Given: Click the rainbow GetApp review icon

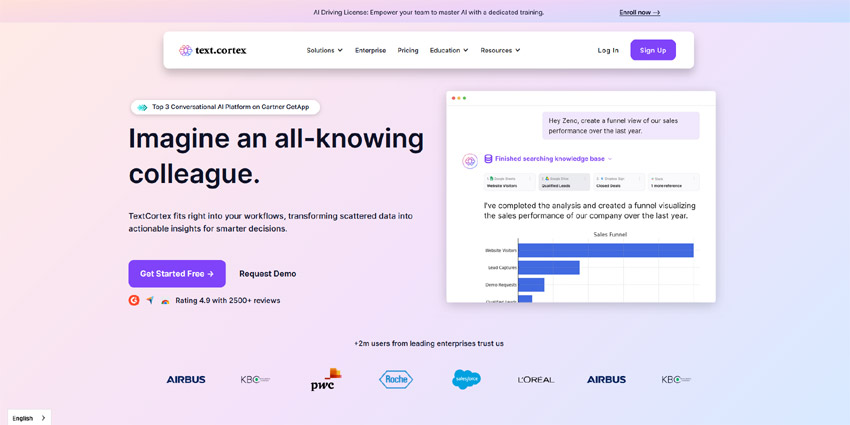Looking at the screenshot, I should pos(165,301).
